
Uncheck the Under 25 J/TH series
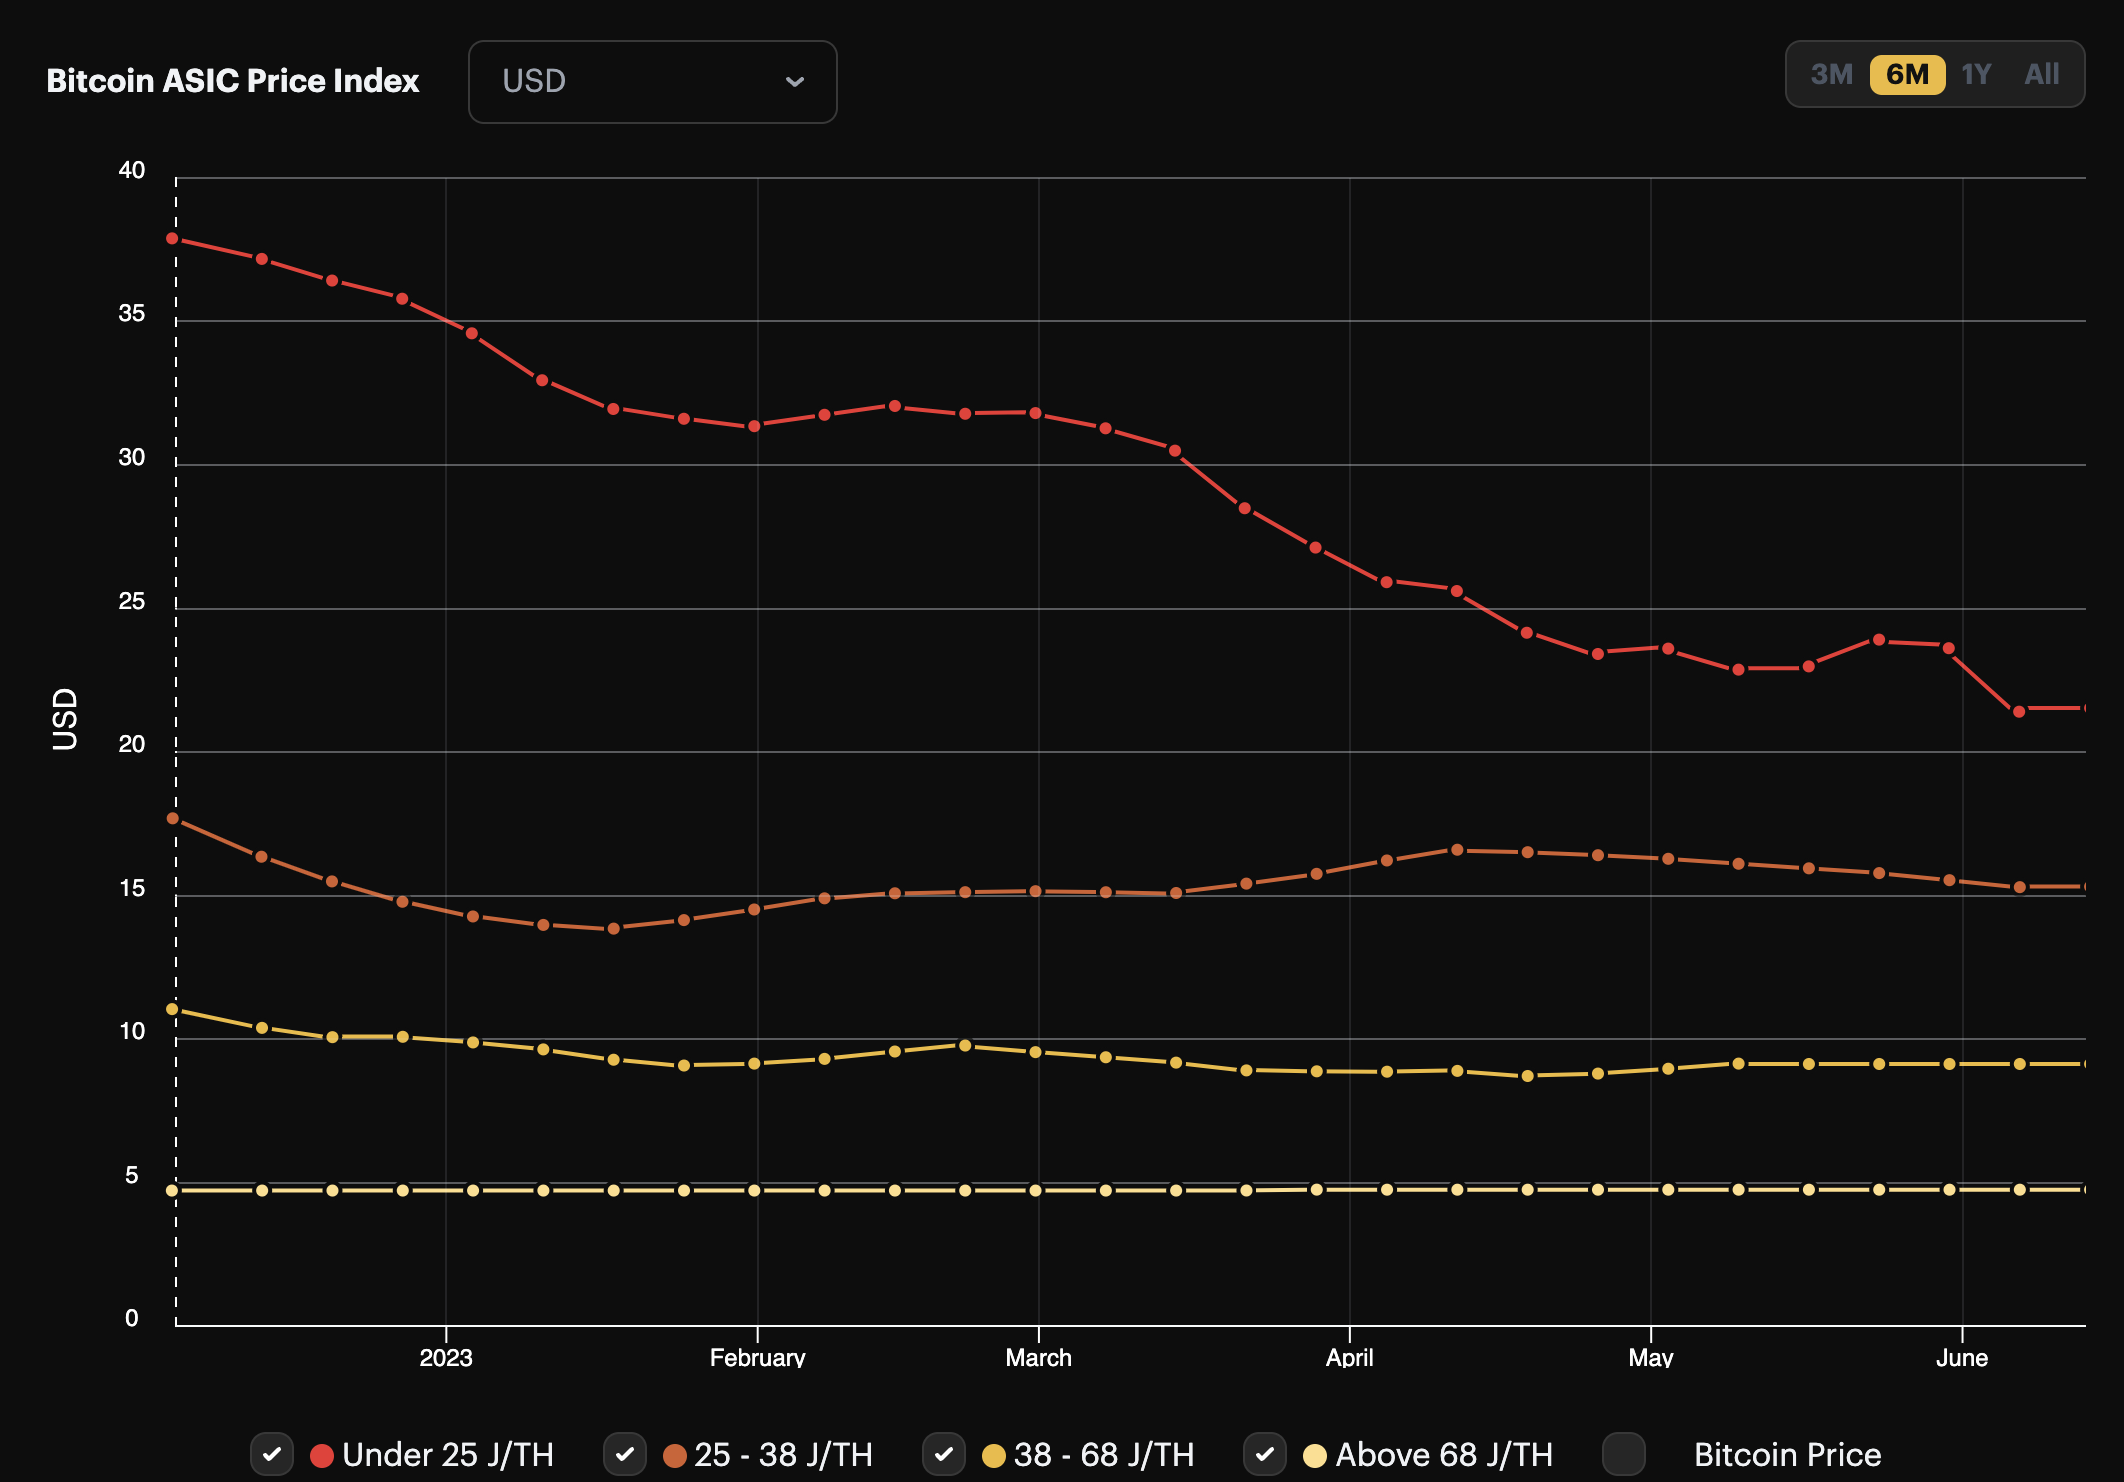click(x=272, y=1456)
